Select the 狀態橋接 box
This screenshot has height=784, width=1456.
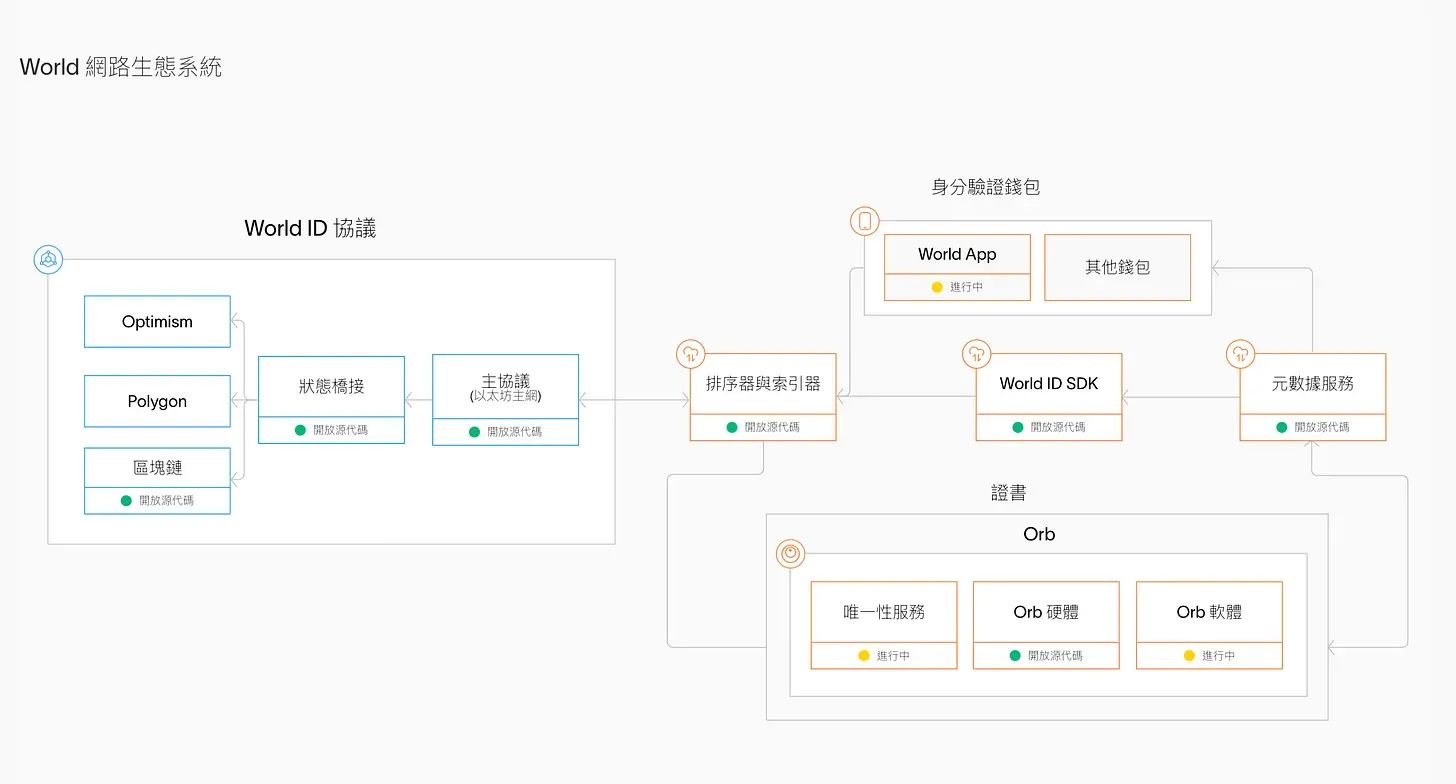coord(331,400)
